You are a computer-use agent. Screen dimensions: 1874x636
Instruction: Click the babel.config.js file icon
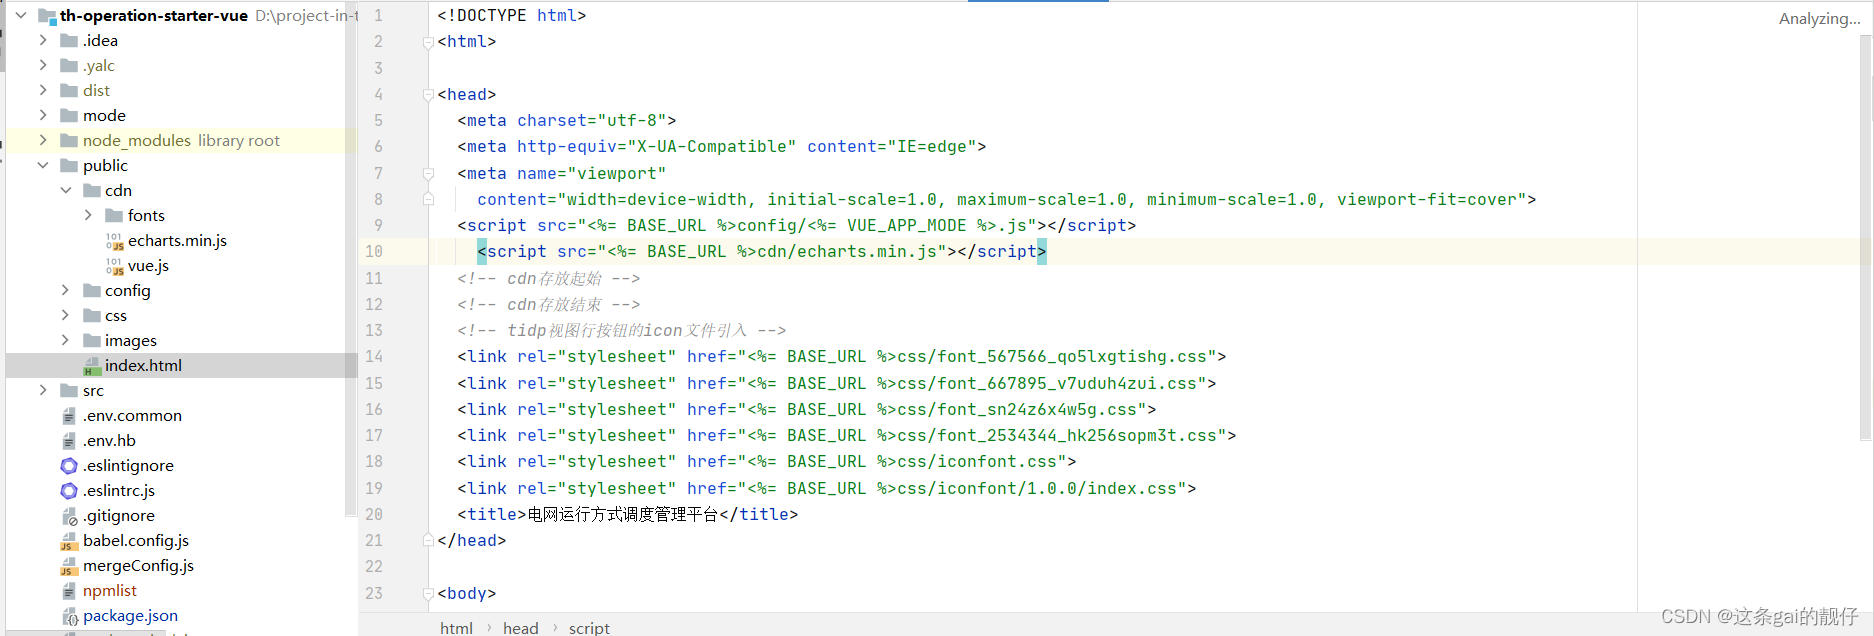pos(69,541)
